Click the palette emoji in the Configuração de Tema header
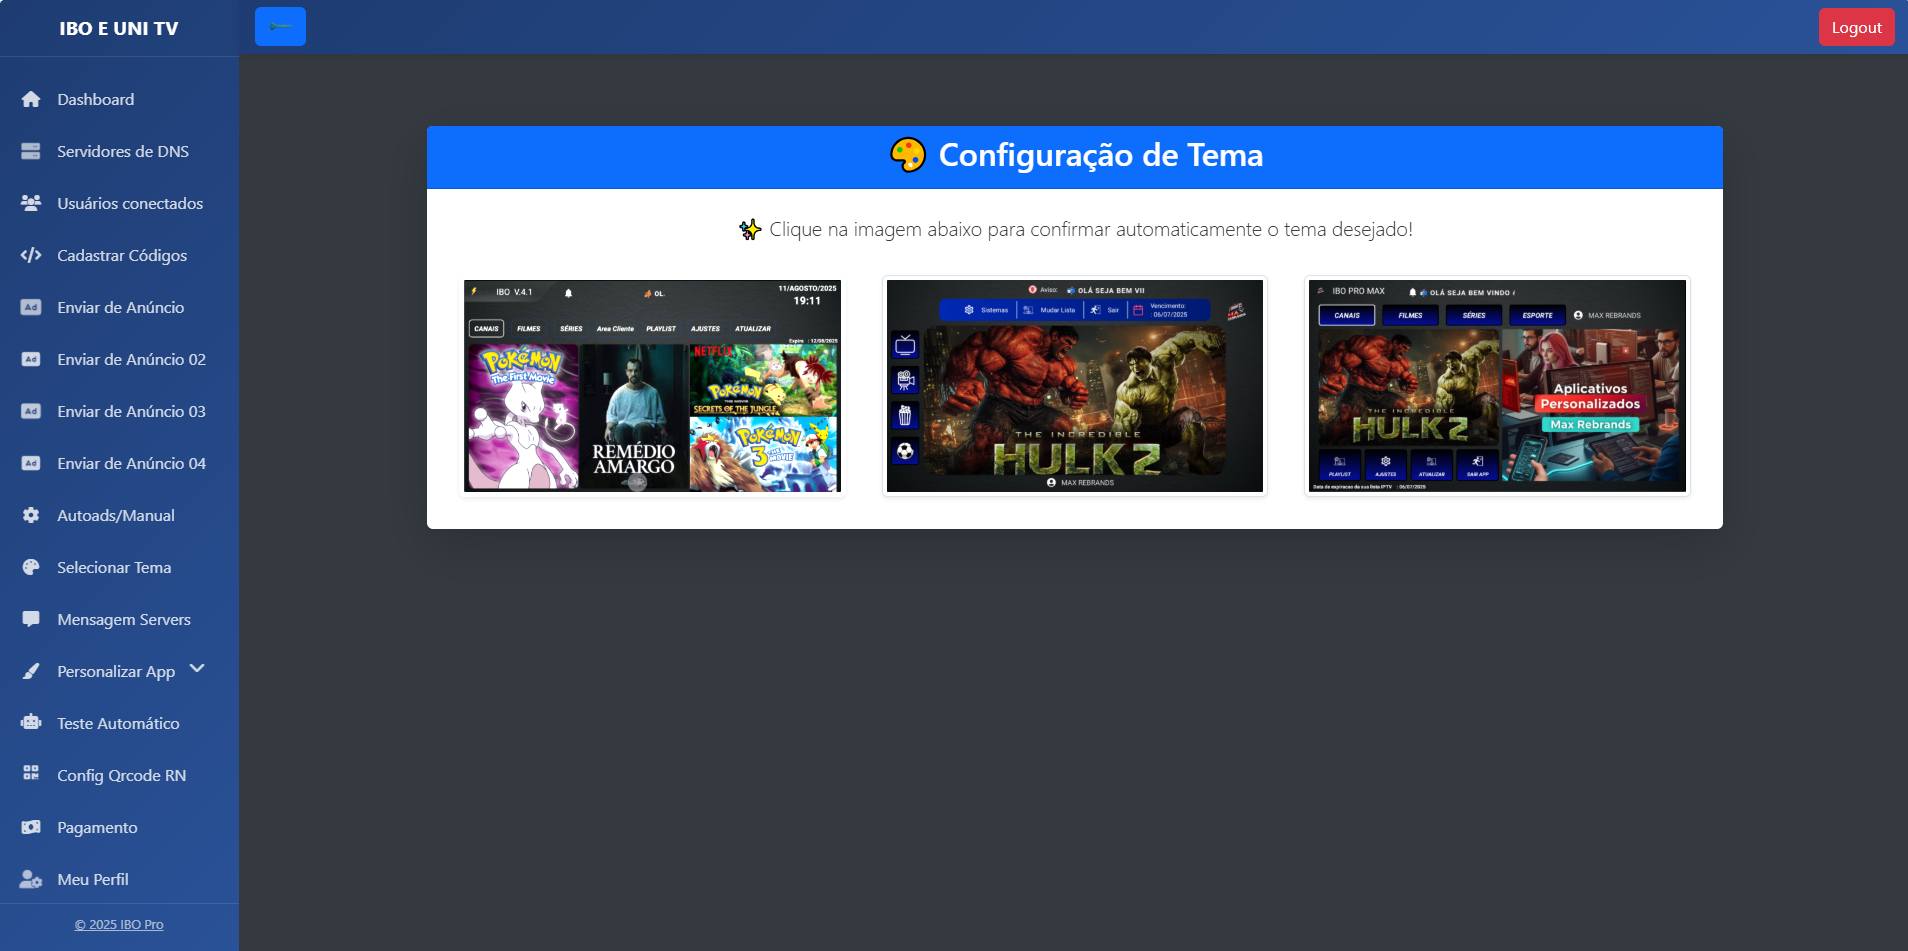 point(908,155)
